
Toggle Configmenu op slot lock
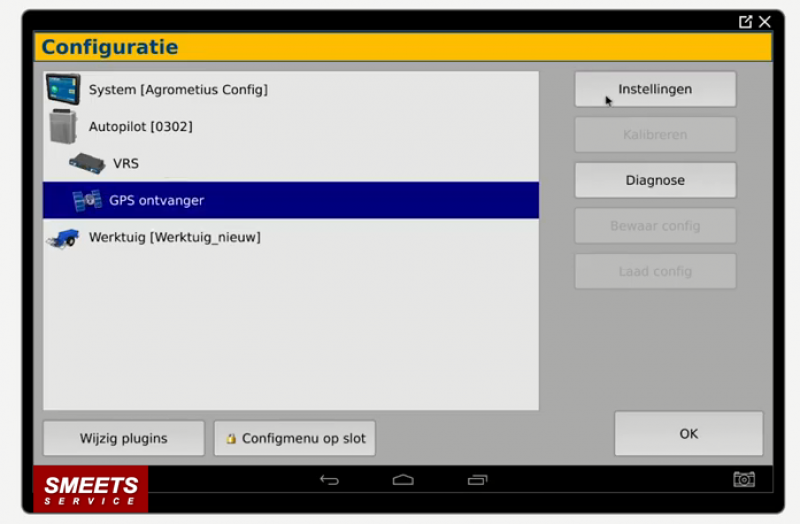tap(294, 438)
